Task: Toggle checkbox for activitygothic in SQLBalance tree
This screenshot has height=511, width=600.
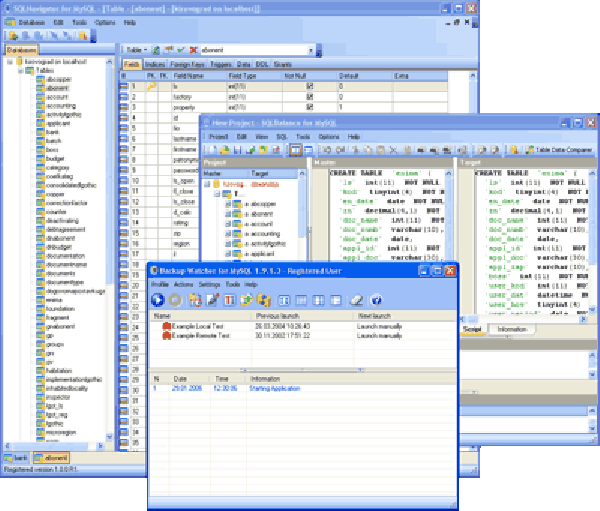Action: pyautogui.click(x=228, y=244)
